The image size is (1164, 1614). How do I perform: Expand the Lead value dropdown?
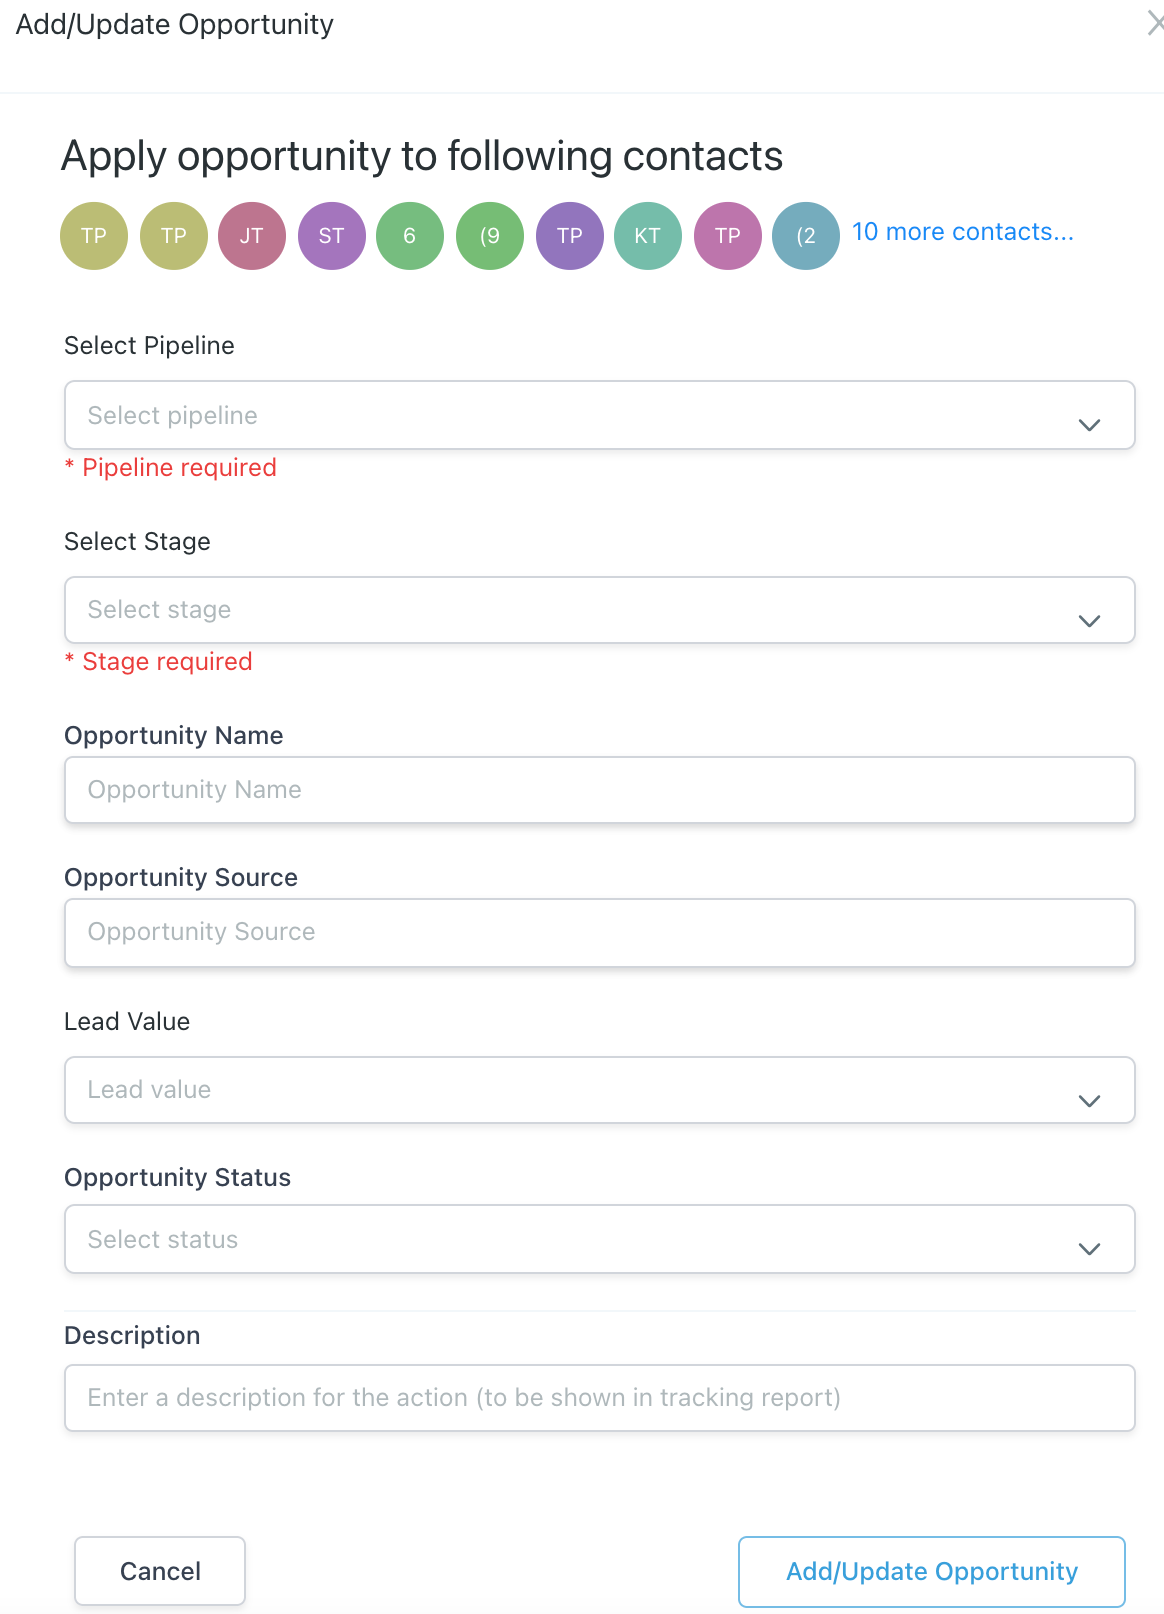click(x=599, y=1090)
